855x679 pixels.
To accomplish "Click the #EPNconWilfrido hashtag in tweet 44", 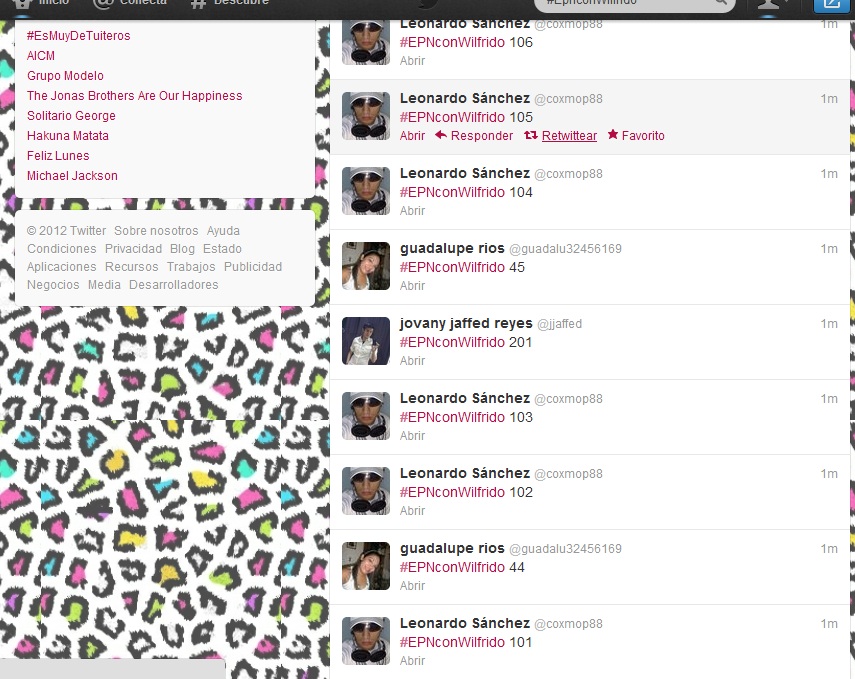I will (x=452, y=567).
